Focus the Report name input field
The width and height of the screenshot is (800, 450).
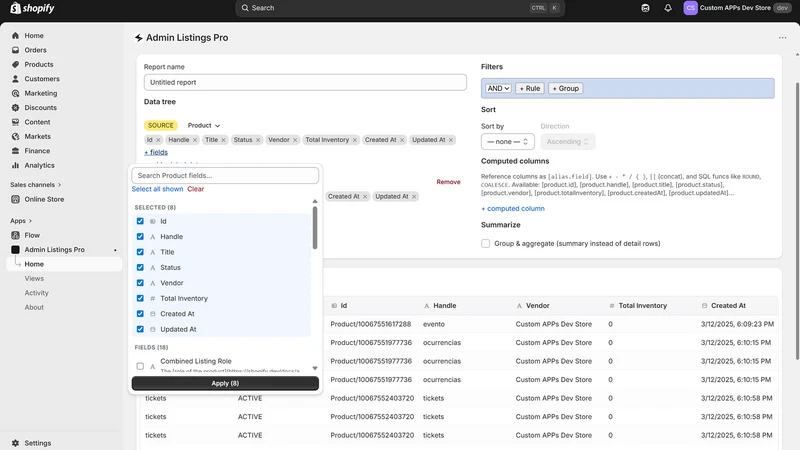[305, 82]
